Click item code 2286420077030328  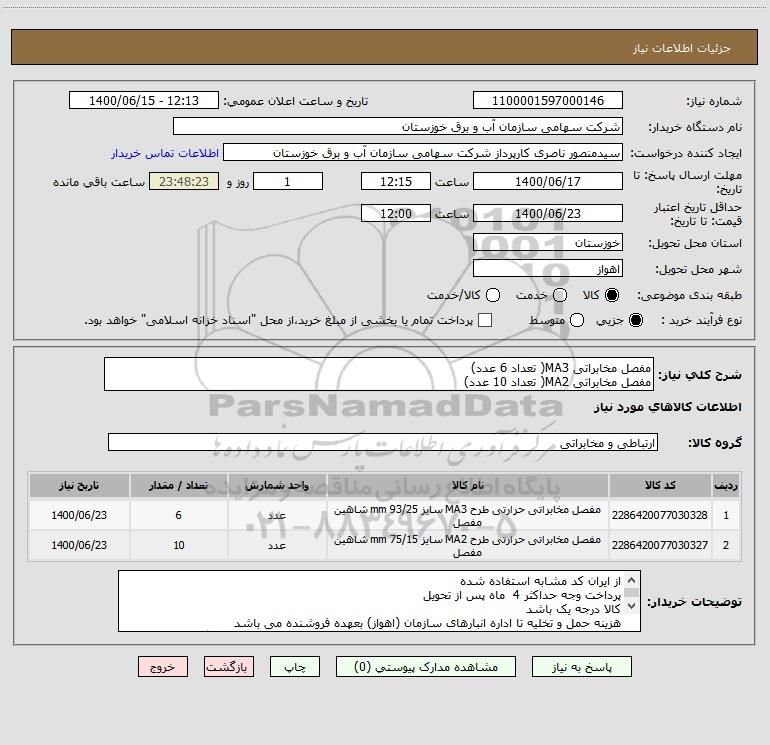[660, 515]
